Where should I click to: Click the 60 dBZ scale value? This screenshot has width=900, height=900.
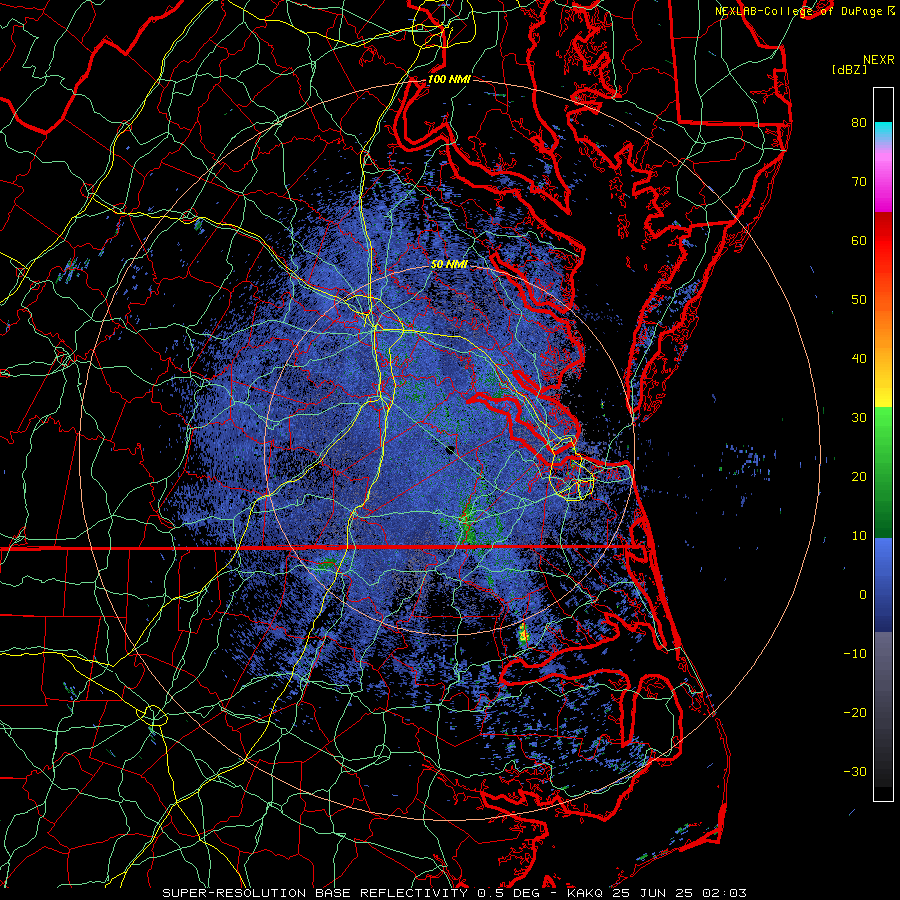tap(859, 241)
